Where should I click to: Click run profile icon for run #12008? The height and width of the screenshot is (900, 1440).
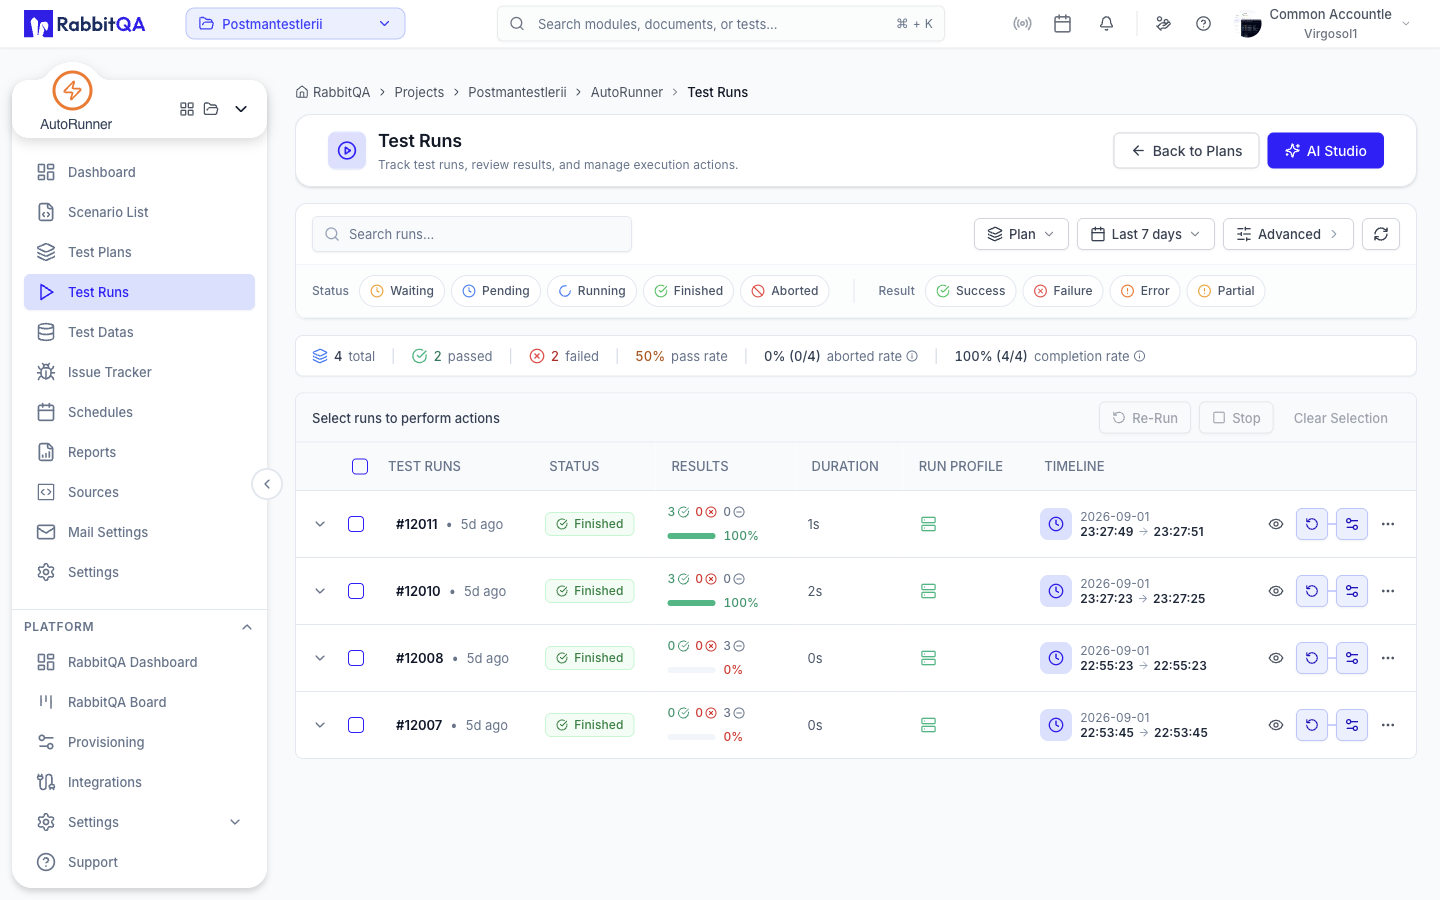tap(928, 658)
